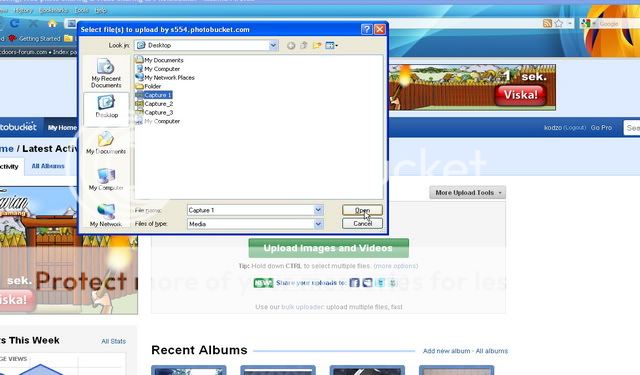This screenshot has width=640, height=375.
Task: Click the dialog help question mark button
Action: (367, 29)
